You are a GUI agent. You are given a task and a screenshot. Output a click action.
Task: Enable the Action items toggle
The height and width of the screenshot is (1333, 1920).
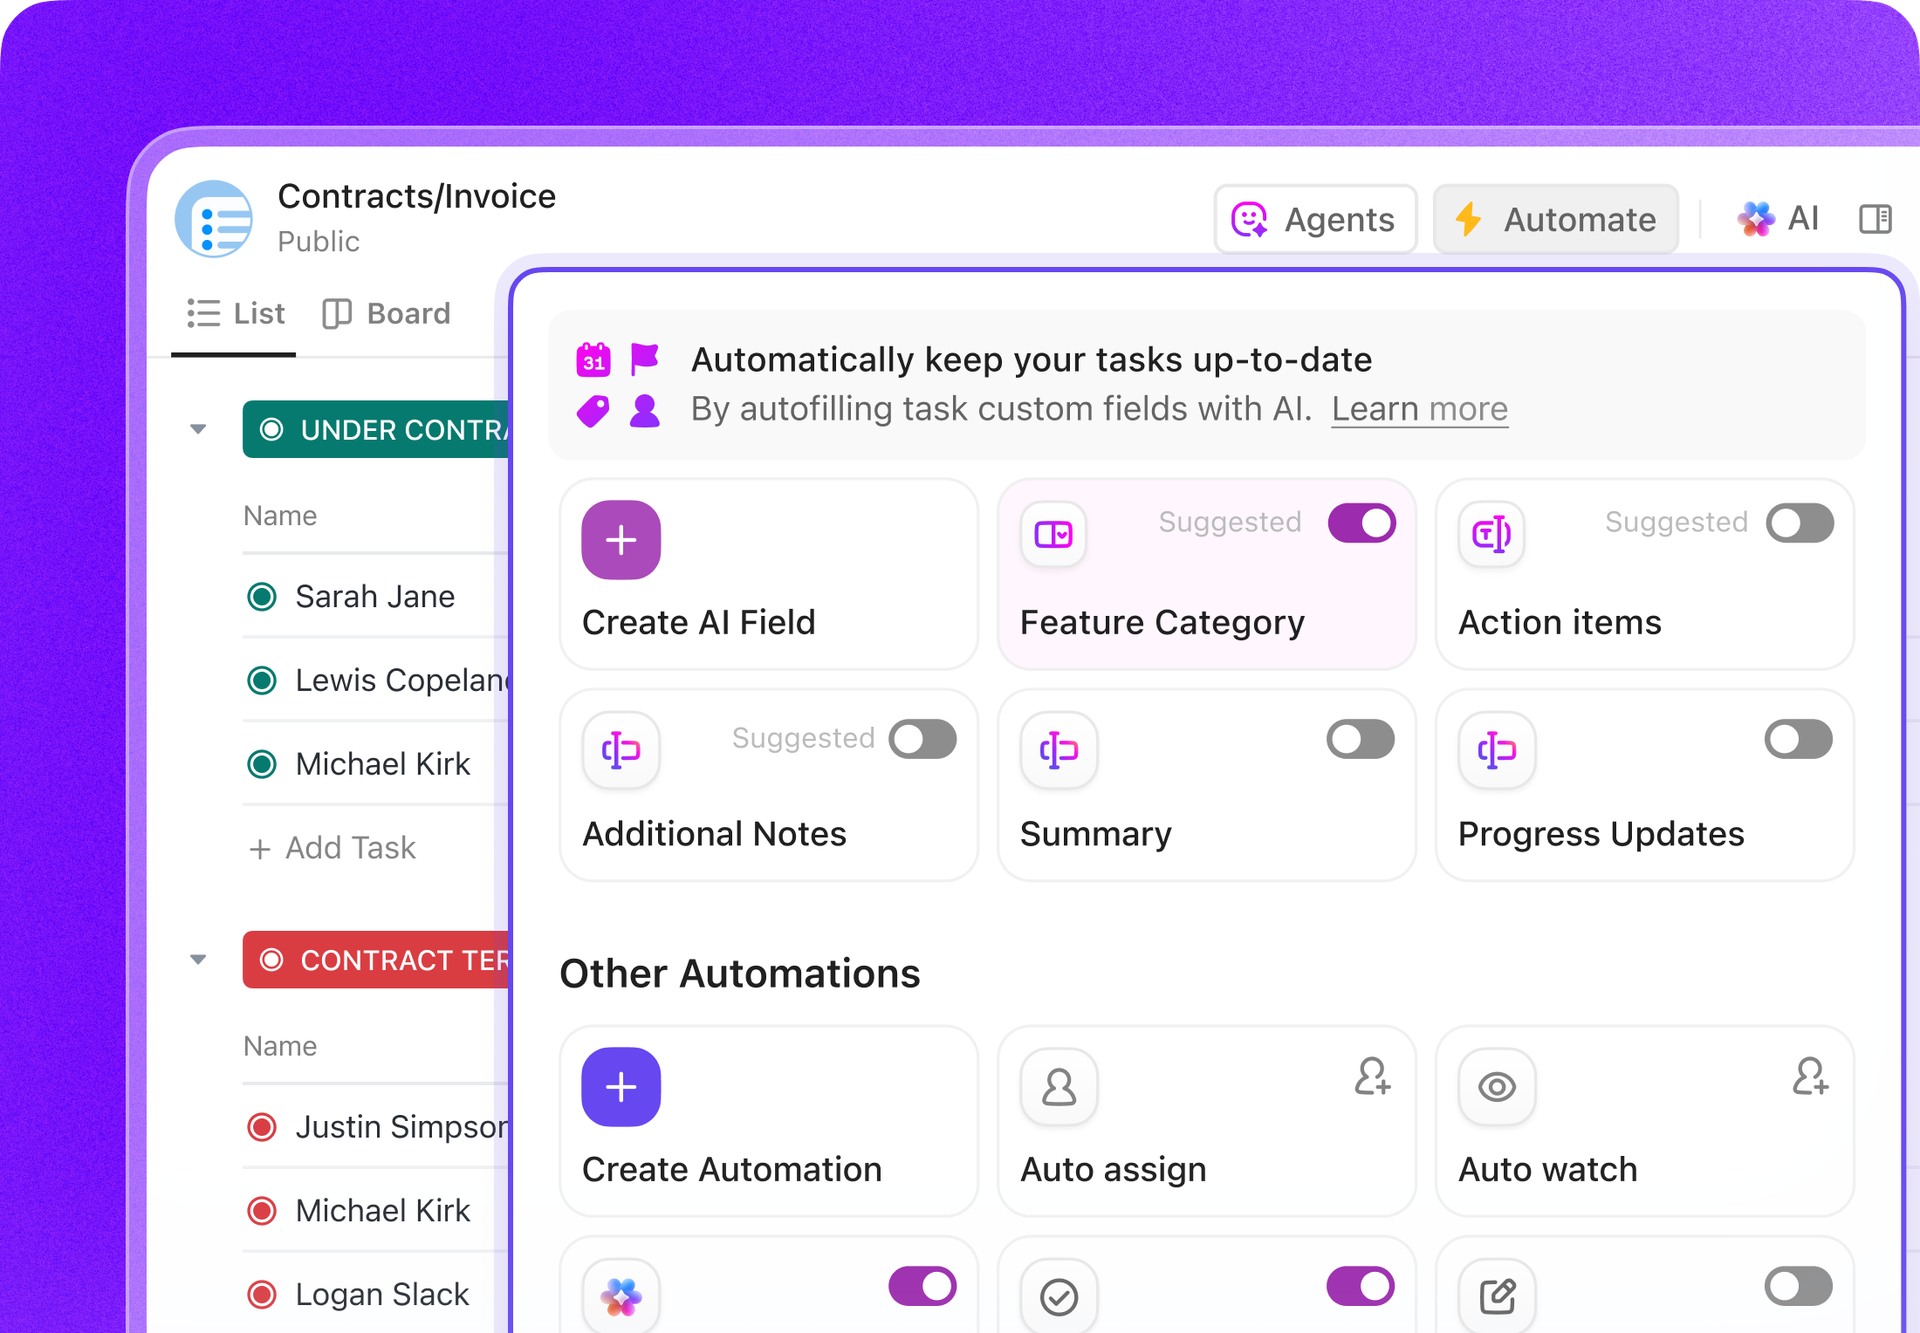tap(1799, 523)
